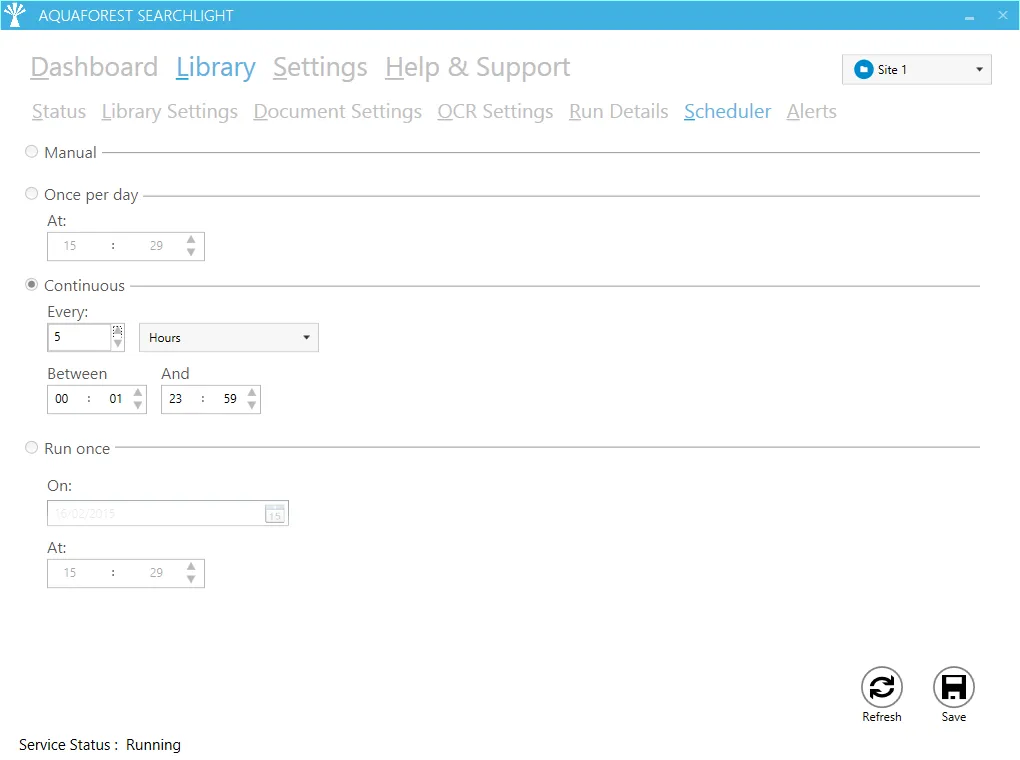Image resolution: width=1020 pixels, height=760 pixels.
Task: Click the And hour field showing 23
Action: pos(176,399)
